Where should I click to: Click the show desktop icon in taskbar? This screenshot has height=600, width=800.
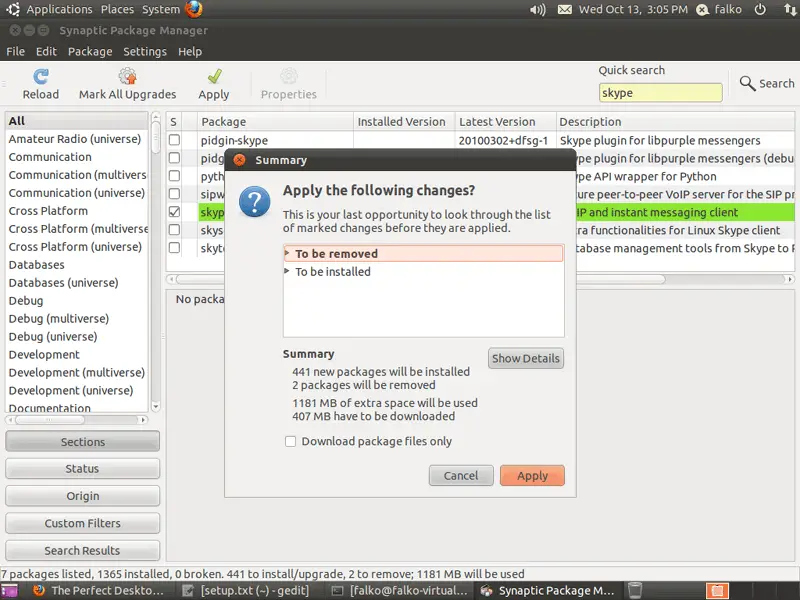coord(9,591)
